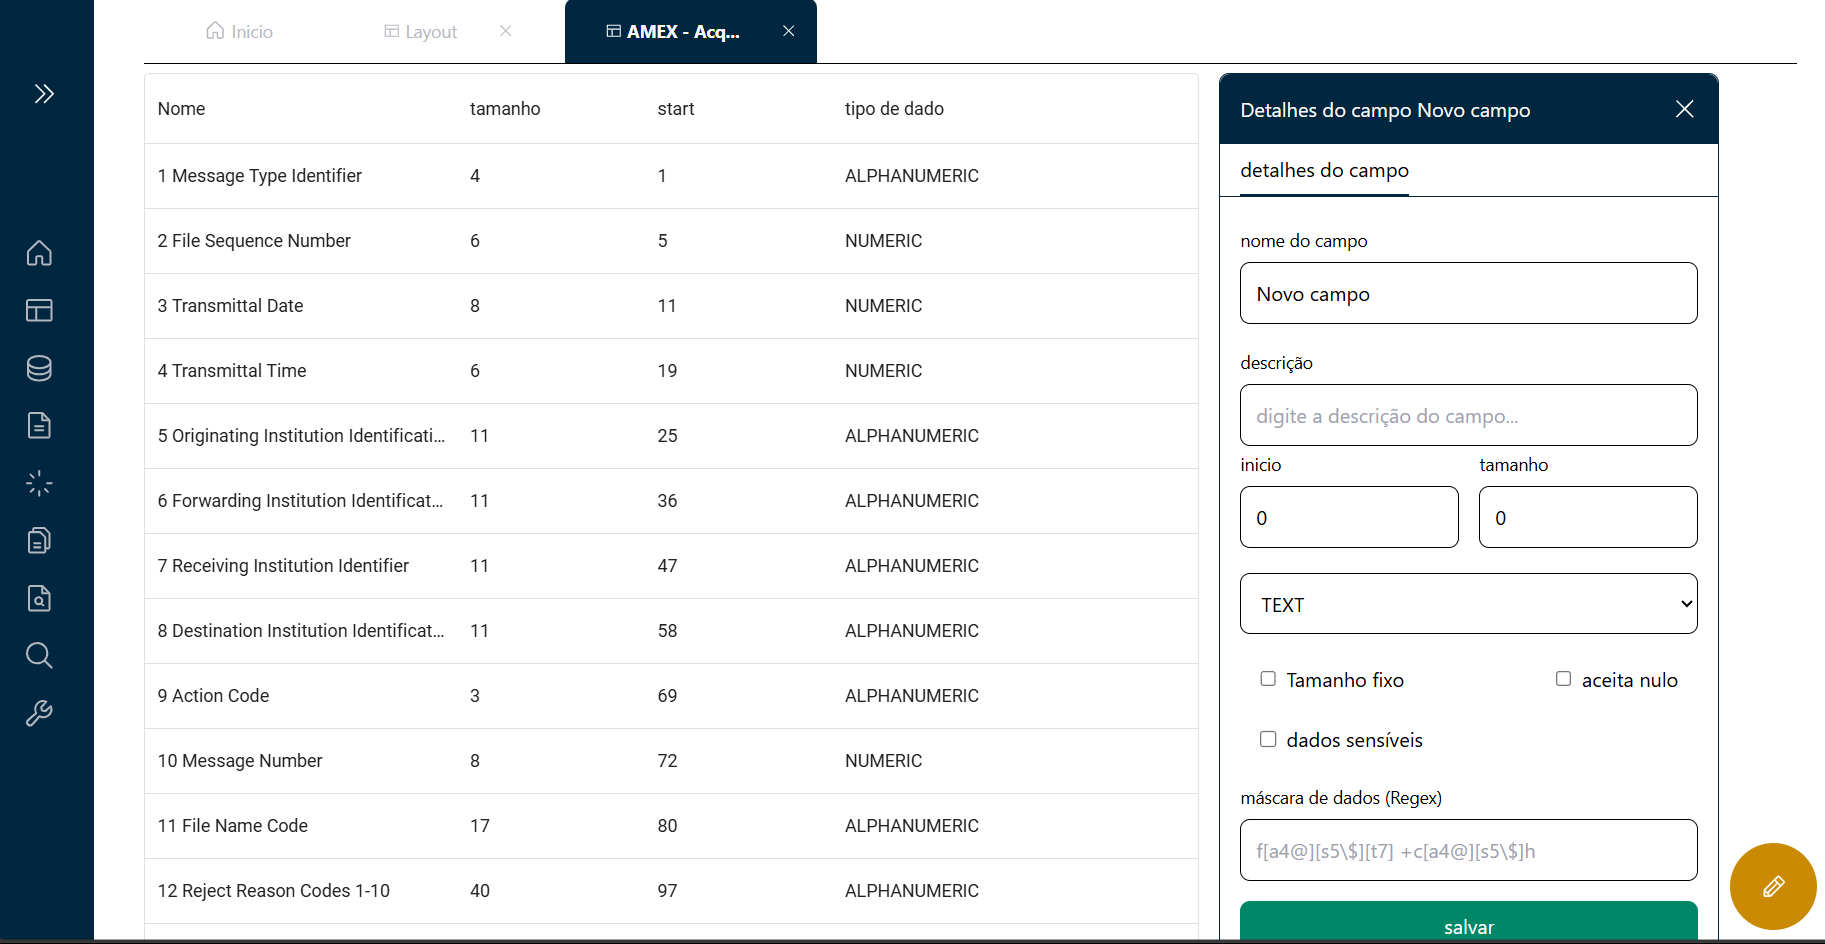This screenshot has height=944, width=1825.
Task: Click the floating pencil edit button
Action: pyautogui.click(x=1772, y=886)
